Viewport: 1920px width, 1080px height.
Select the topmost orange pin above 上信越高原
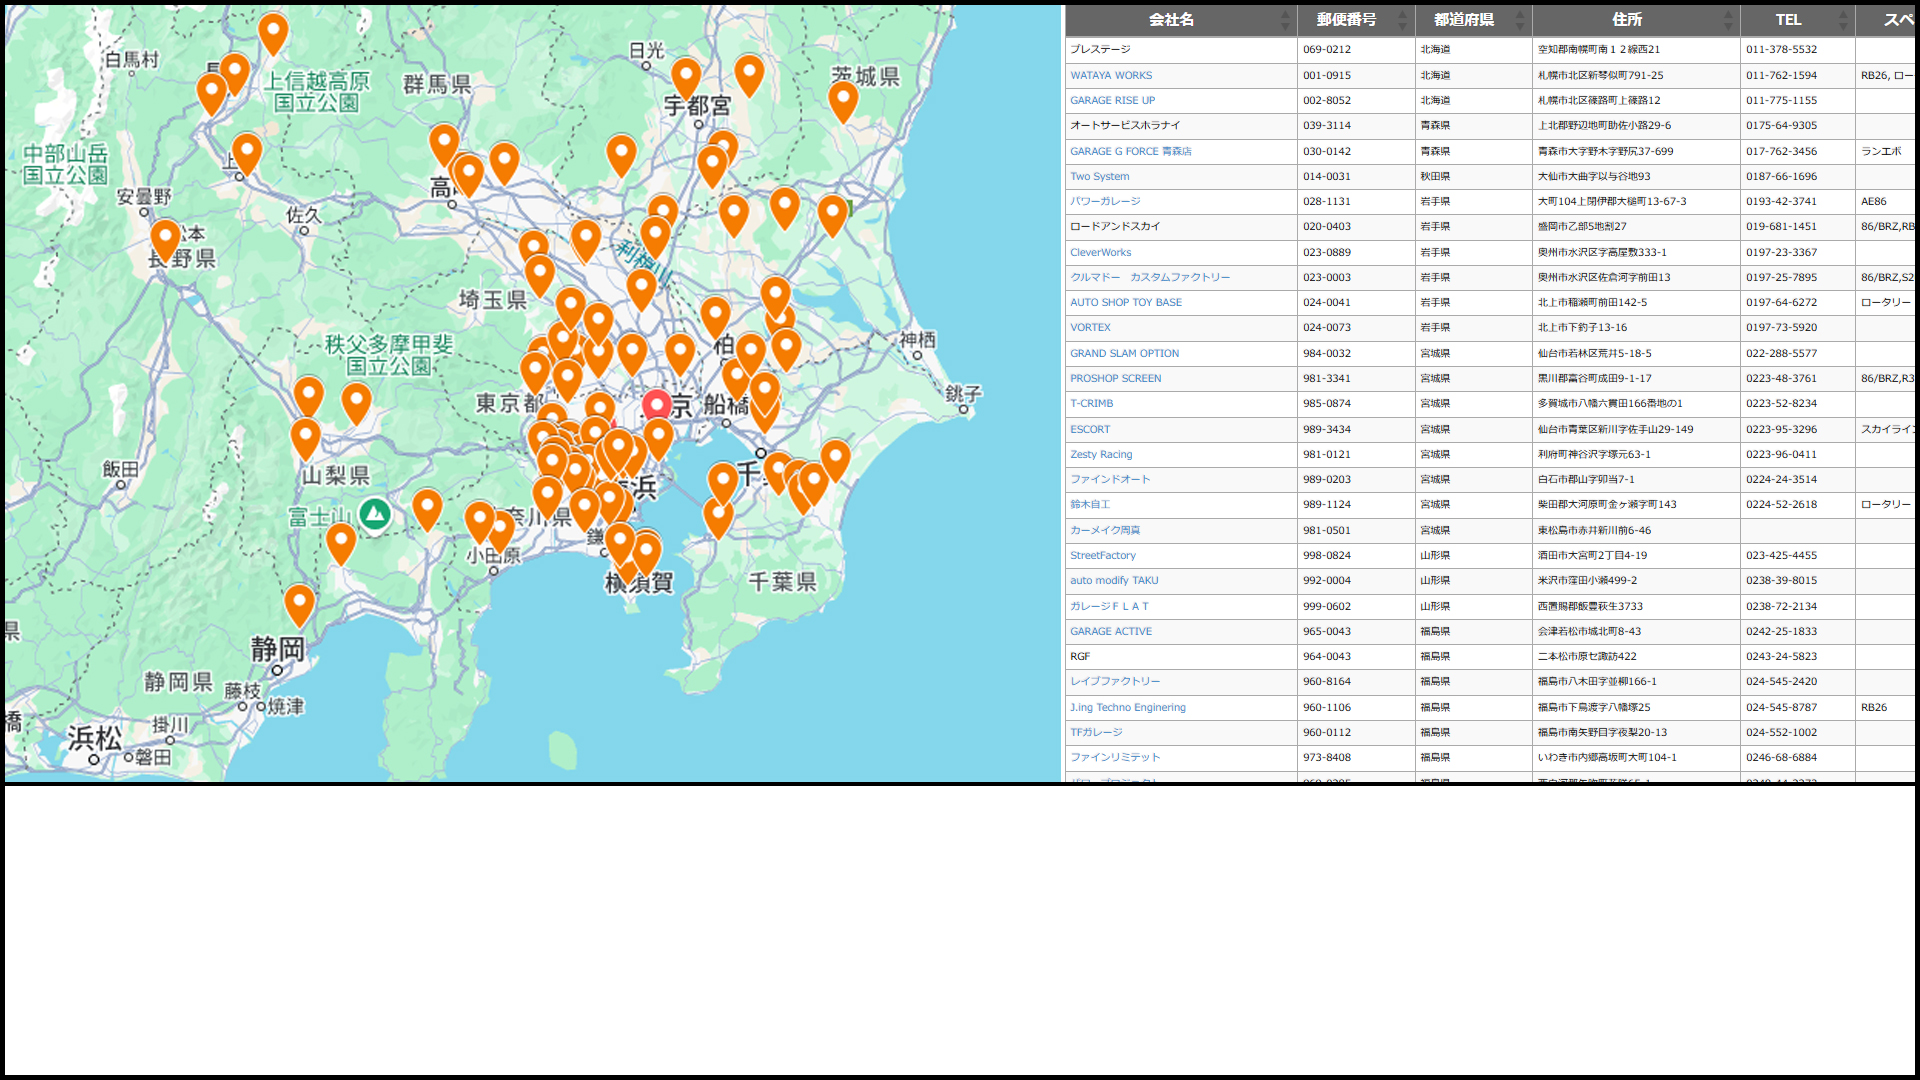(x=273, y=32)
